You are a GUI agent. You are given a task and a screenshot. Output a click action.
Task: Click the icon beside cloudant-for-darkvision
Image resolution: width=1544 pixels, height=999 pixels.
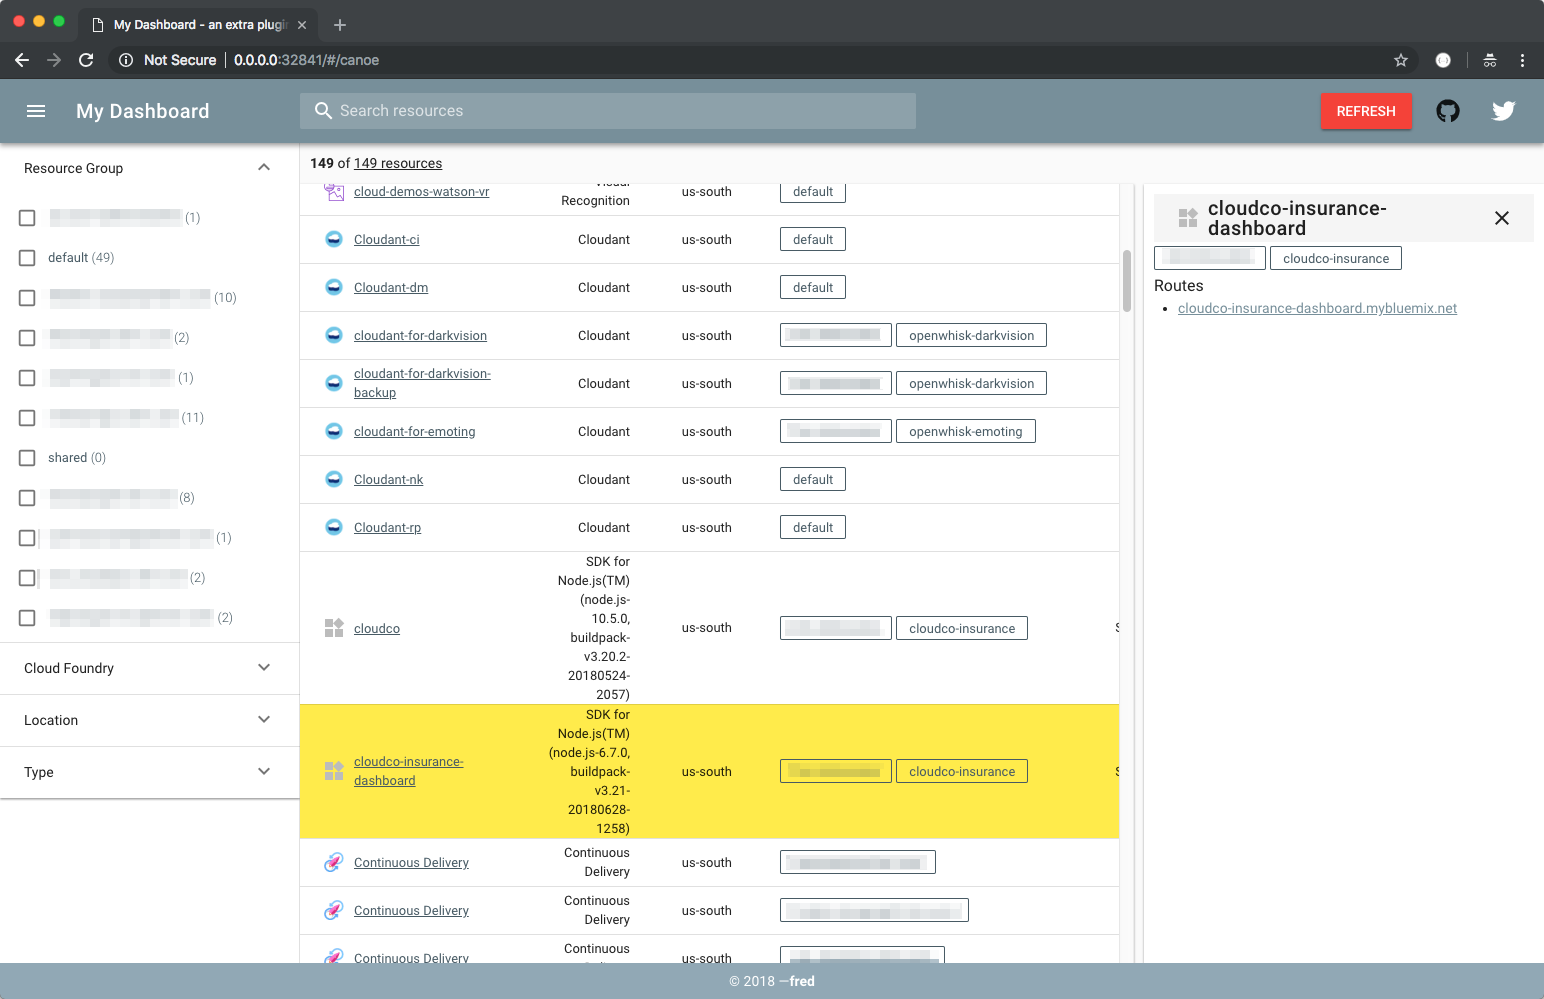(x=334, y=335)
